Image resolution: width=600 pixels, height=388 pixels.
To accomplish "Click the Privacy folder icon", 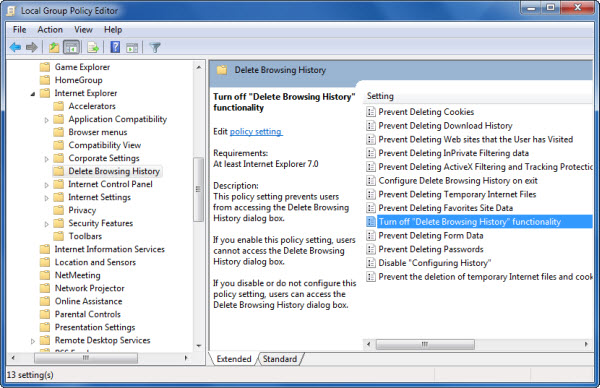I will coord(59,210).
